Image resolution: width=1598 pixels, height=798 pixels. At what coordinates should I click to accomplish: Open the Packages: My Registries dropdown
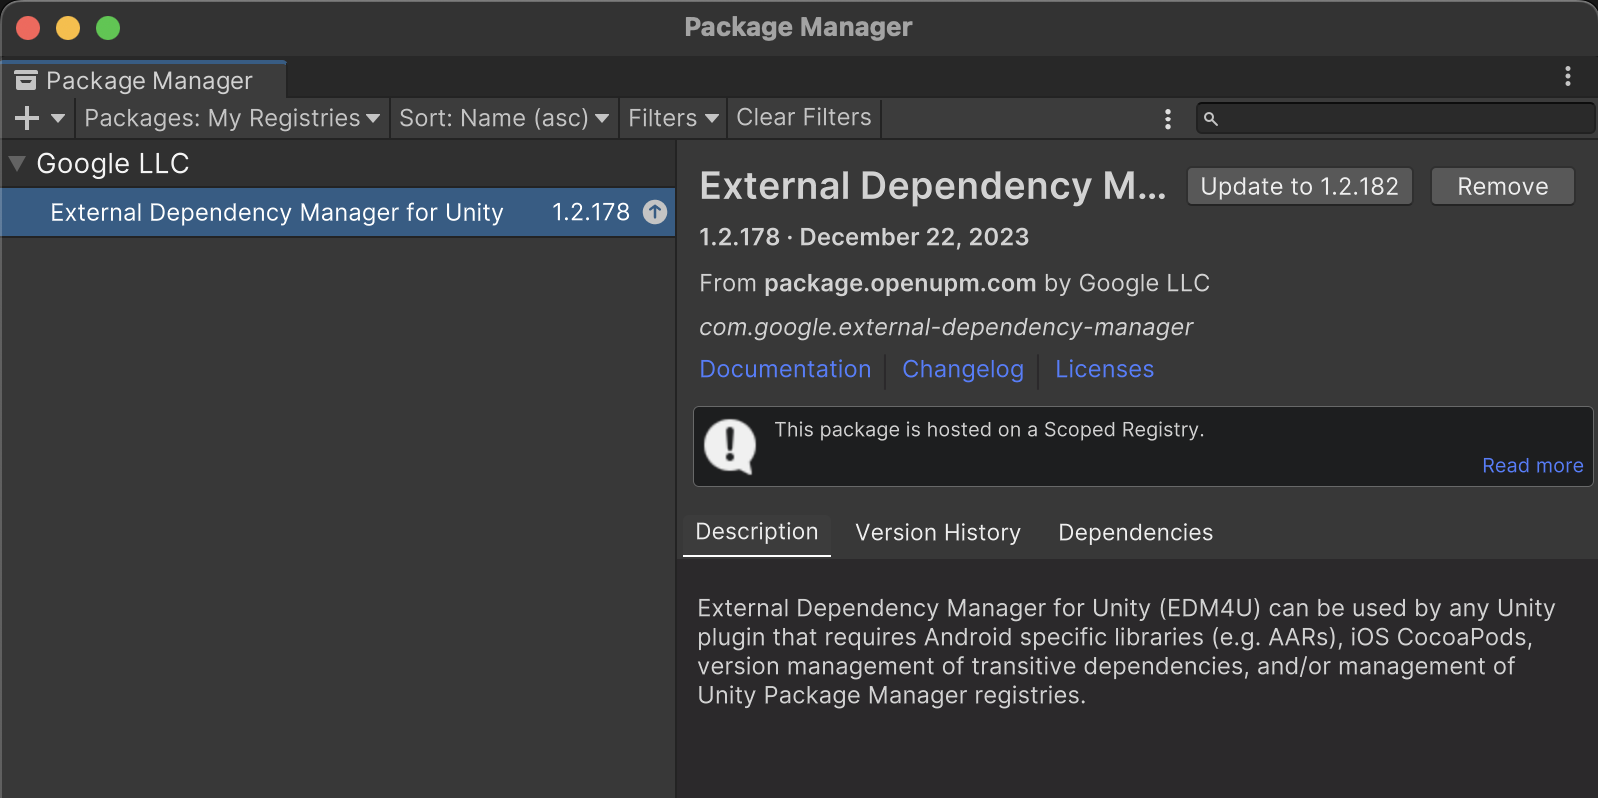[232, 118]
